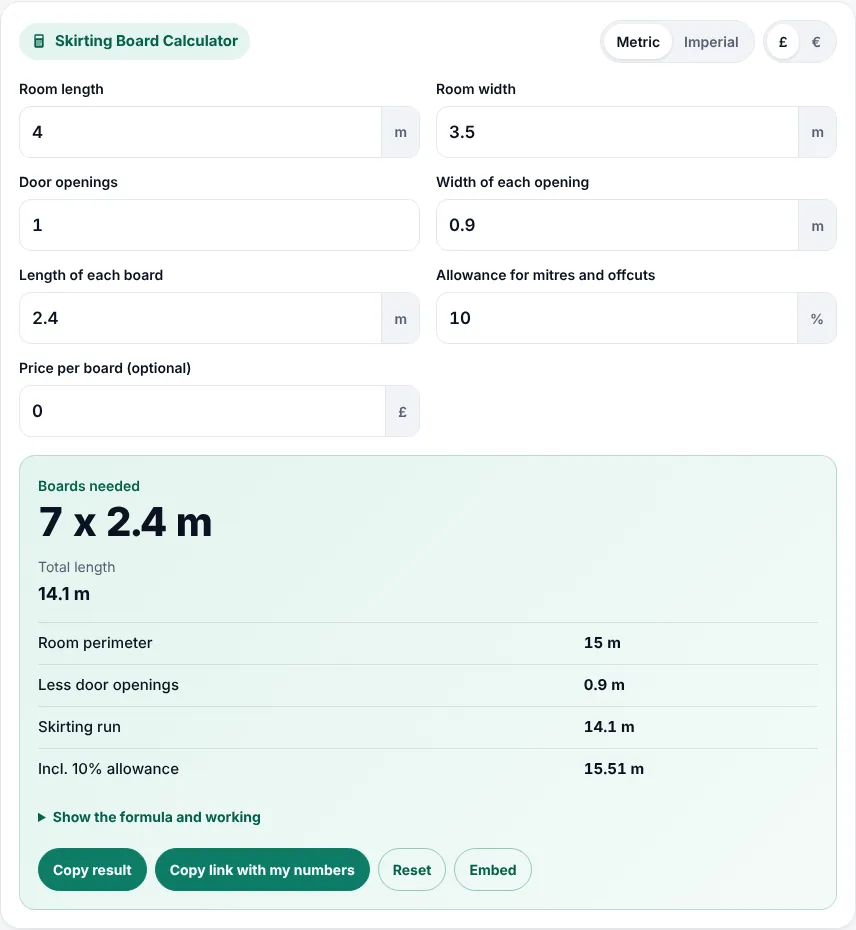856x930 pixels.
Task: Click the Skirting Board Calculator title badge
Action: [x=134, y=41]
